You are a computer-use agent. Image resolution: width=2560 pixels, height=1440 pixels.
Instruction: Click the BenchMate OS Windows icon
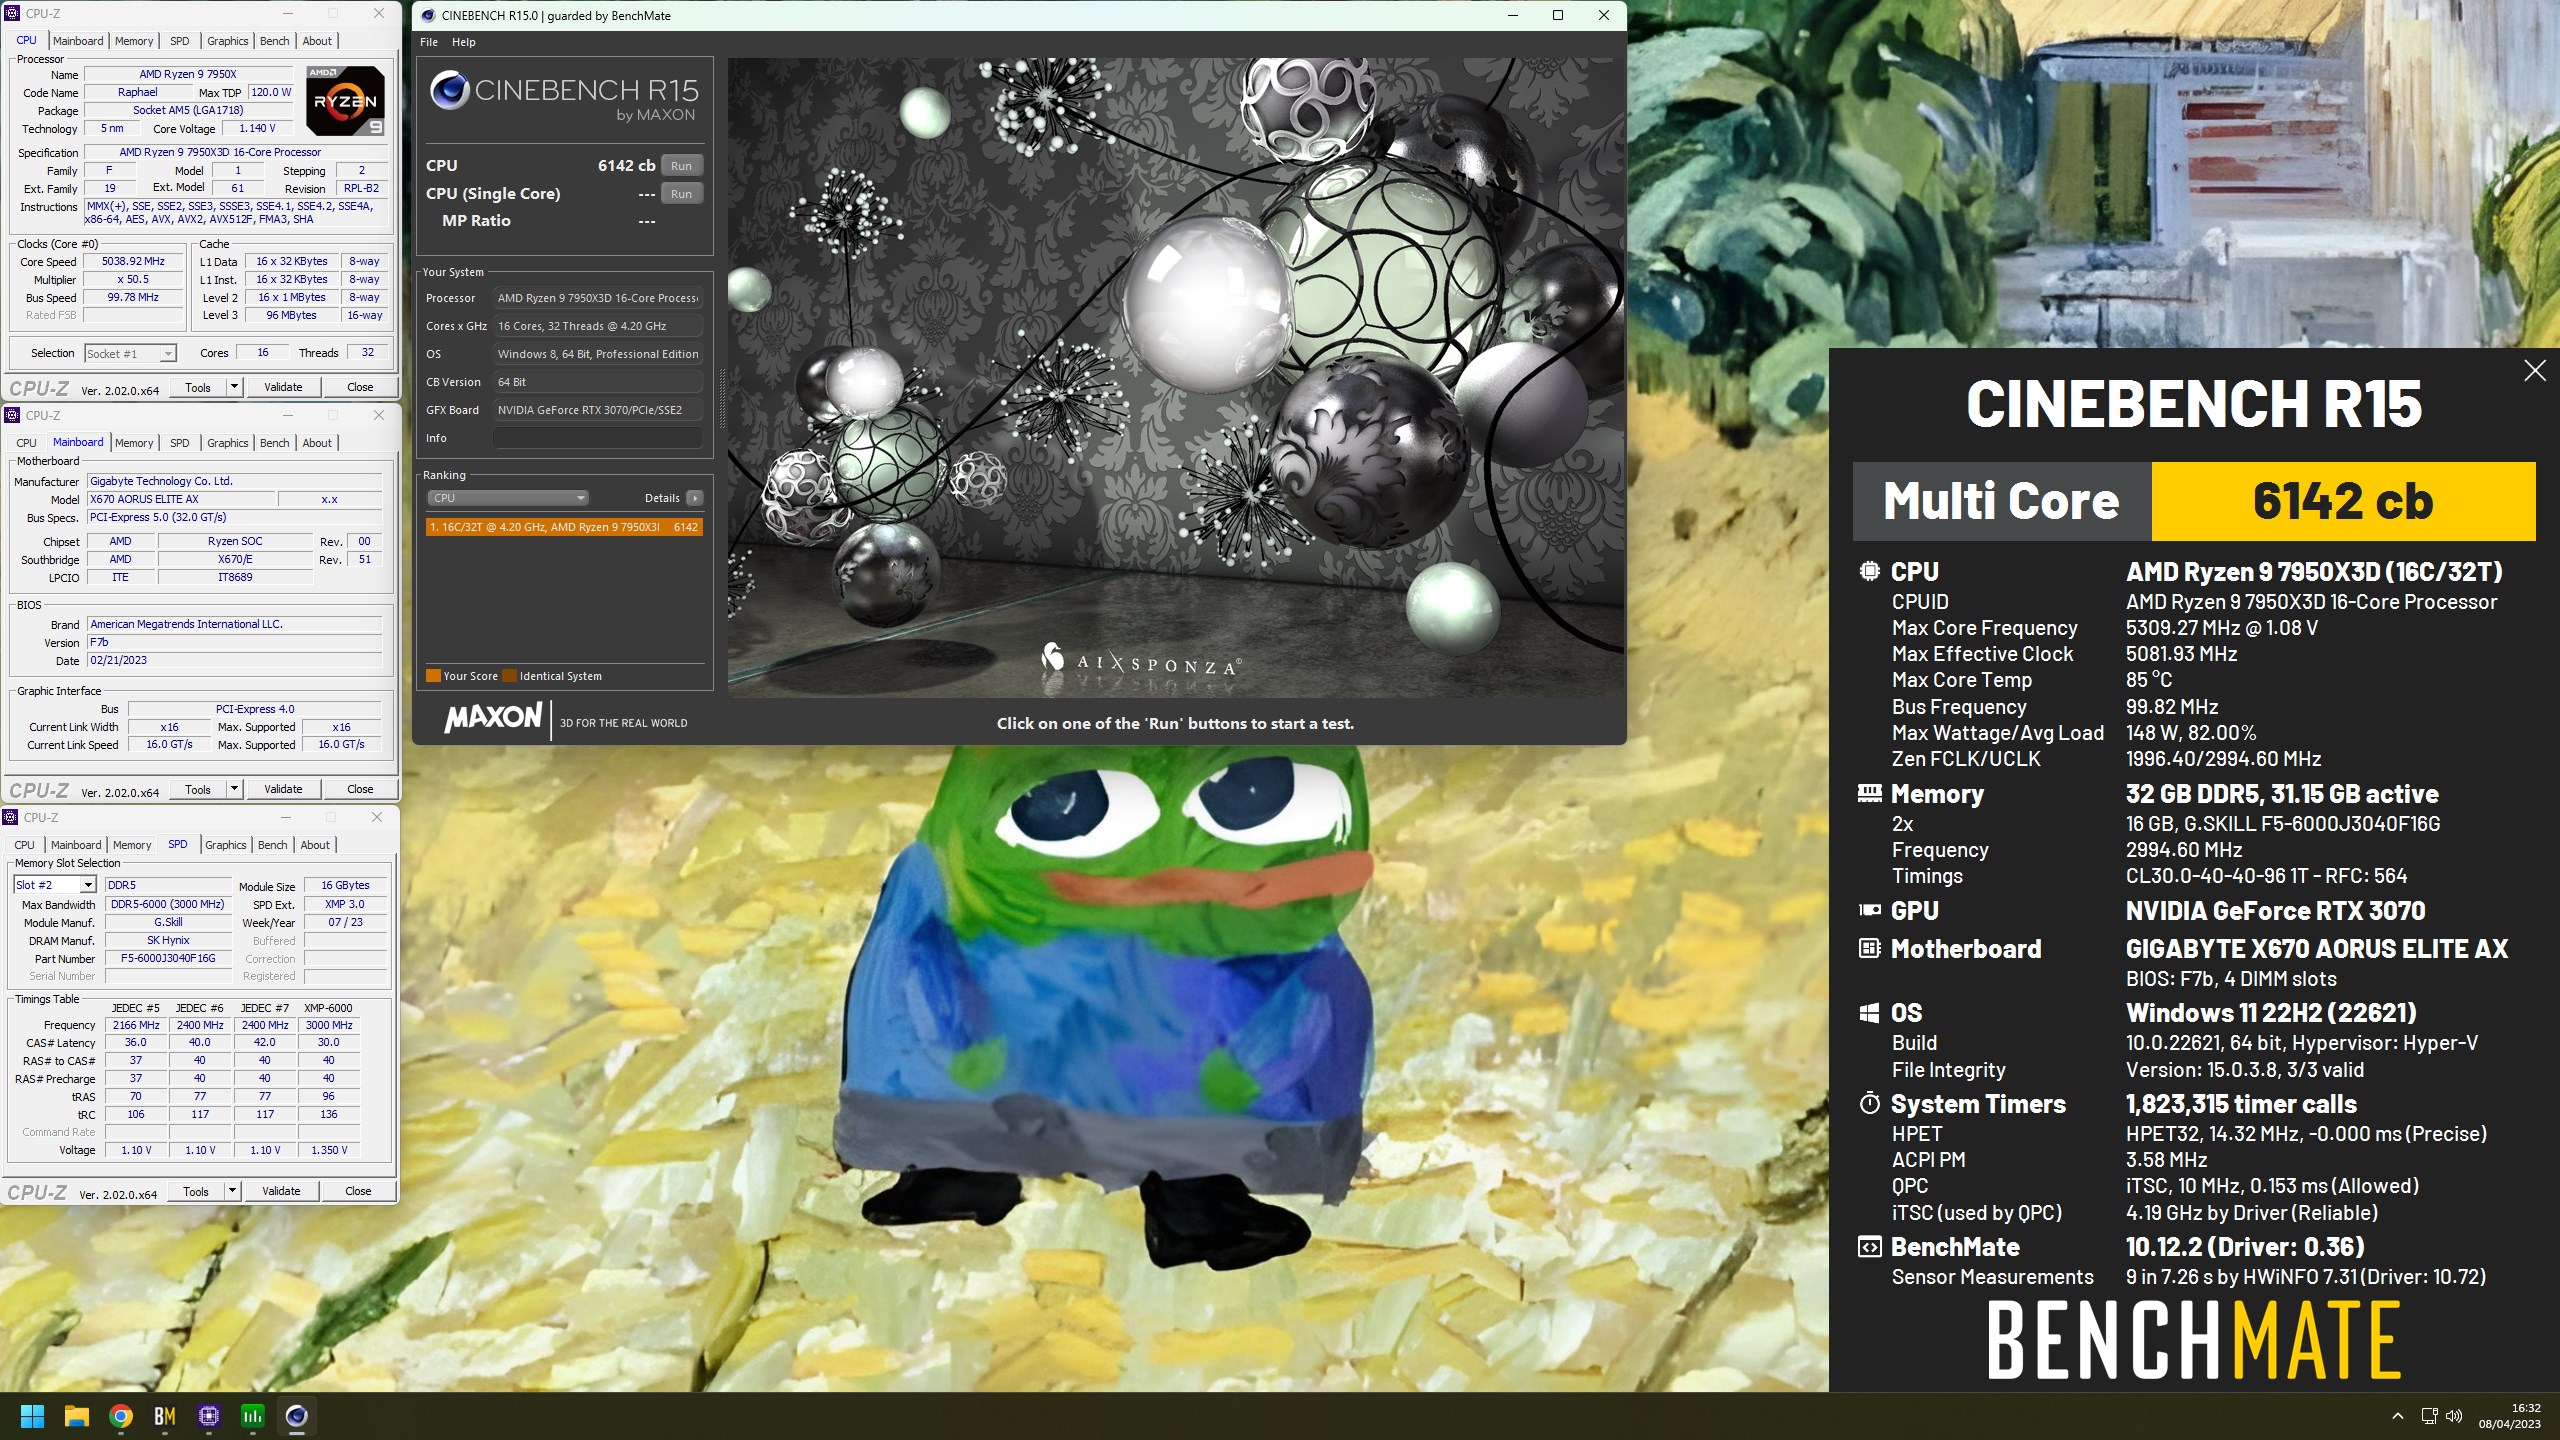1869,1013
